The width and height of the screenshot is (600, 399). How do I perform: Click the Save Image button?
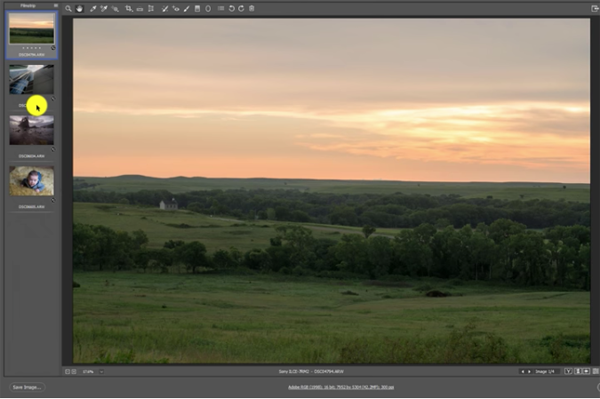[x=27, y=387]
